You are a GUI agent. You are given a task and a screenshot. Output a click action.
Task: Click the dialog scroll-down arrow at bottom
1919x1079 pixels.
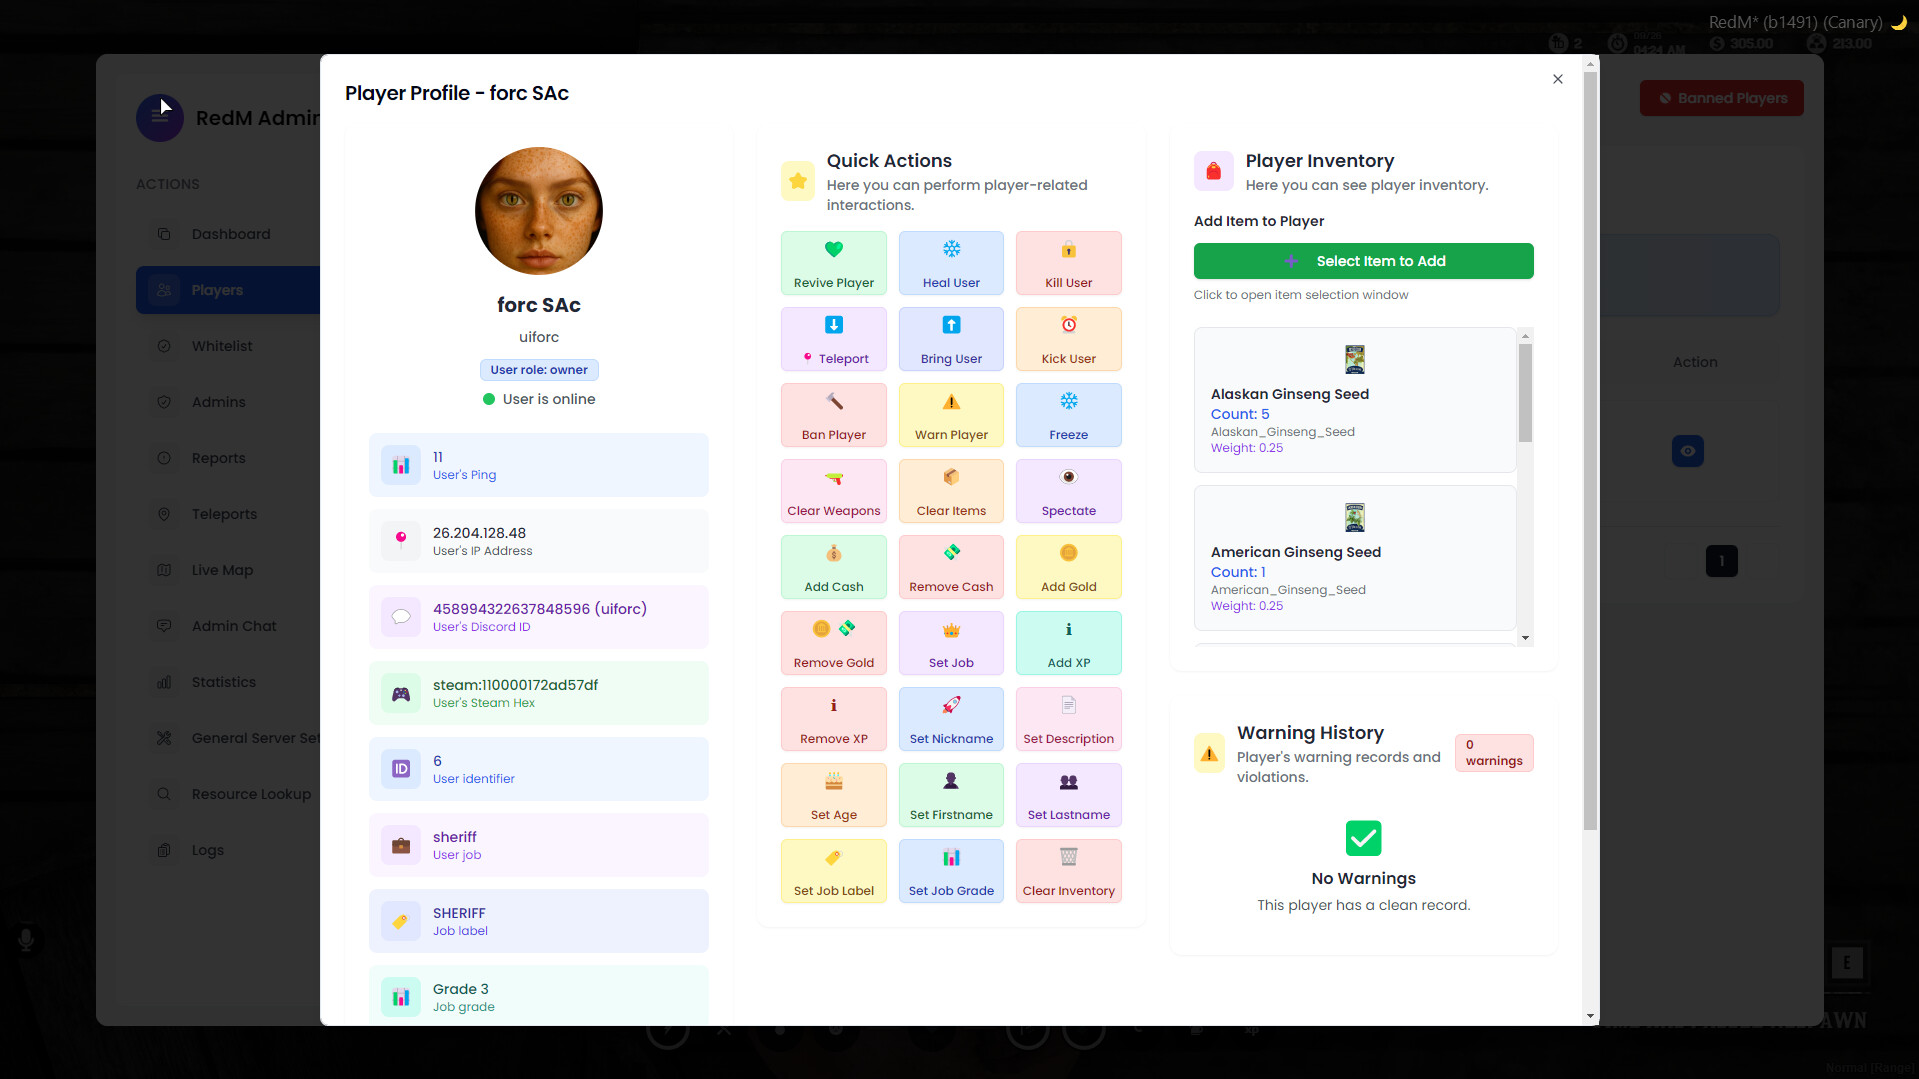[1591, 1016]
